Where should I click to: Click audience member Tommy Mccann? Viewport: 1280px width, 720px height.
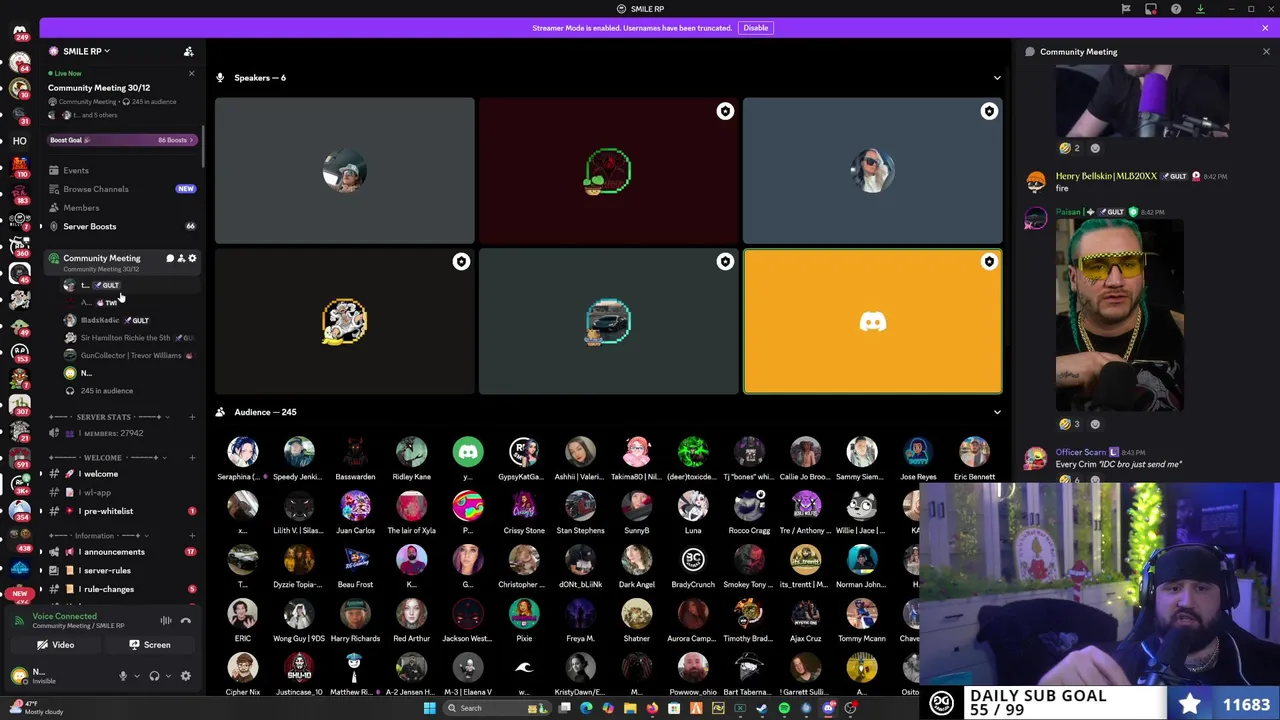point(861,620)
